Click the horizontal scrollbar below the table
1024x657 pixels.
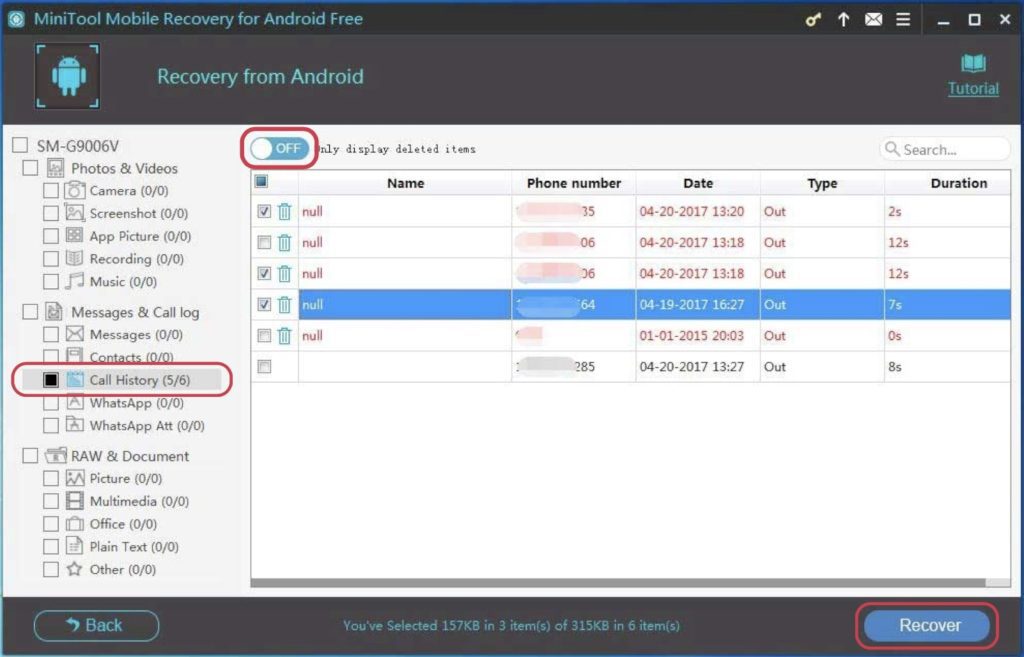pos(617,583)
